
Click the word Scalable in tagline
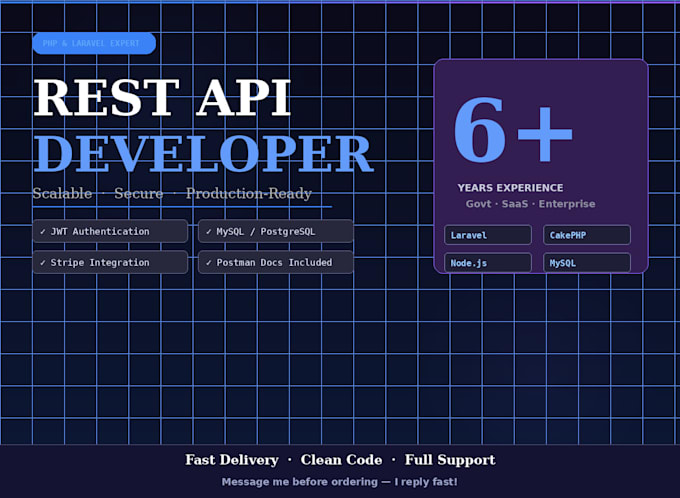click(62, 193)
